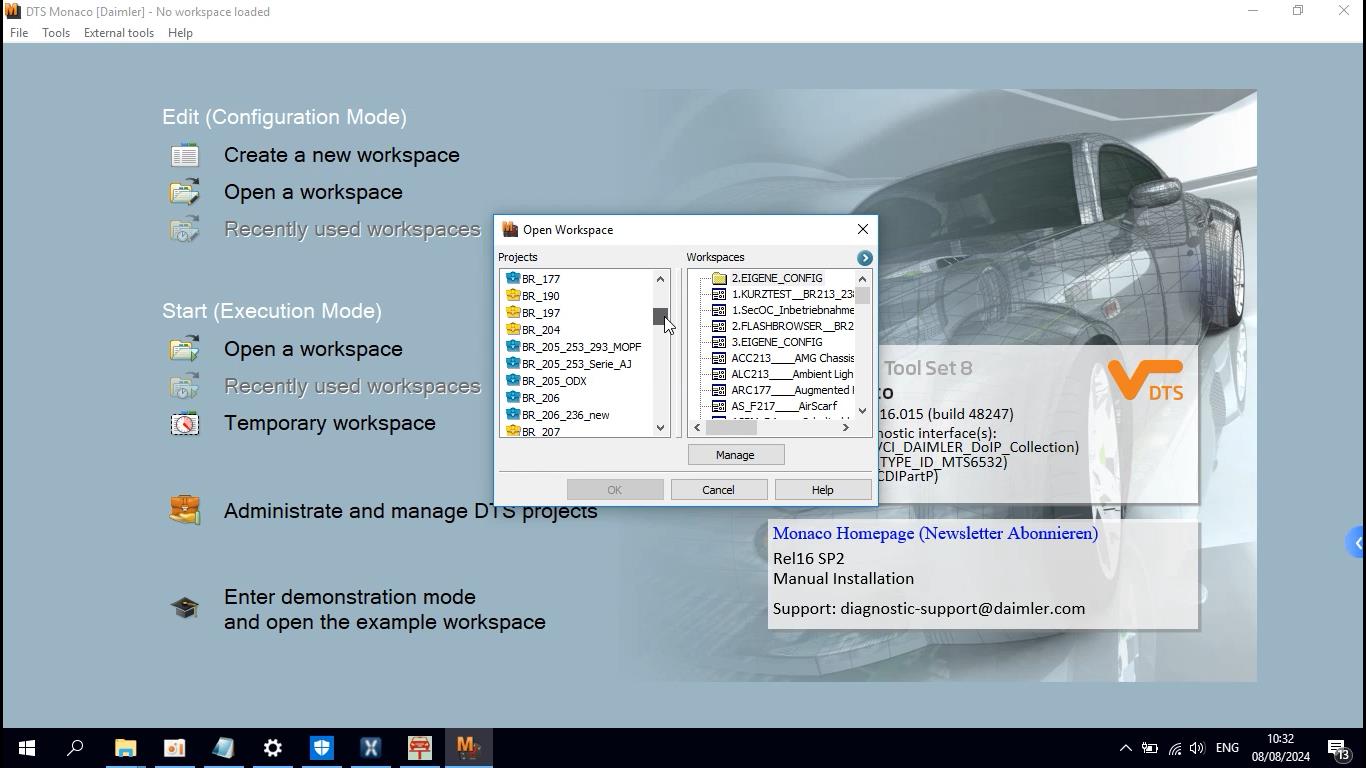This screenshot has height=768, width=1366.
Task: Click Temporary workspace text link
Action: tap(330, 423)
